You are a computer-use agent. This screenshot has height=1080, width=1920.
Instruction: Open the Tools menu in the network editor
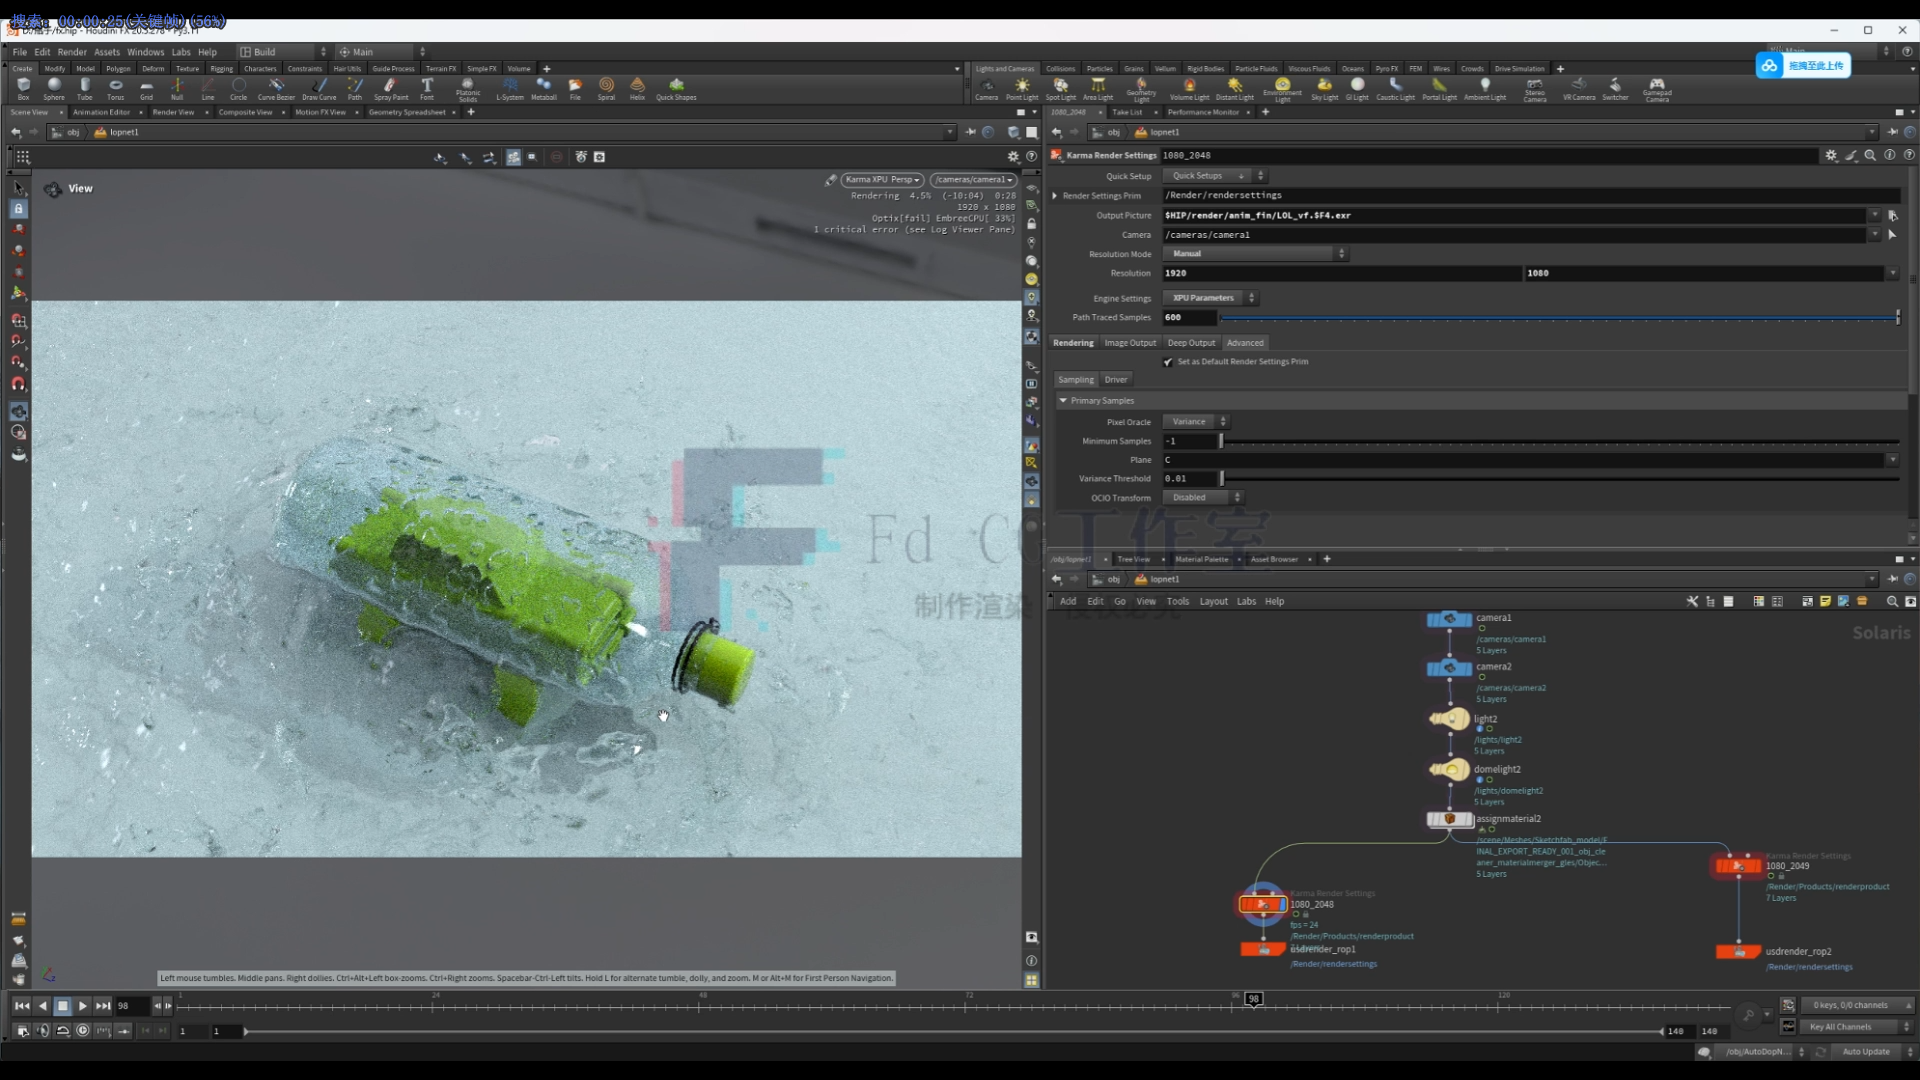point(1178,601)
